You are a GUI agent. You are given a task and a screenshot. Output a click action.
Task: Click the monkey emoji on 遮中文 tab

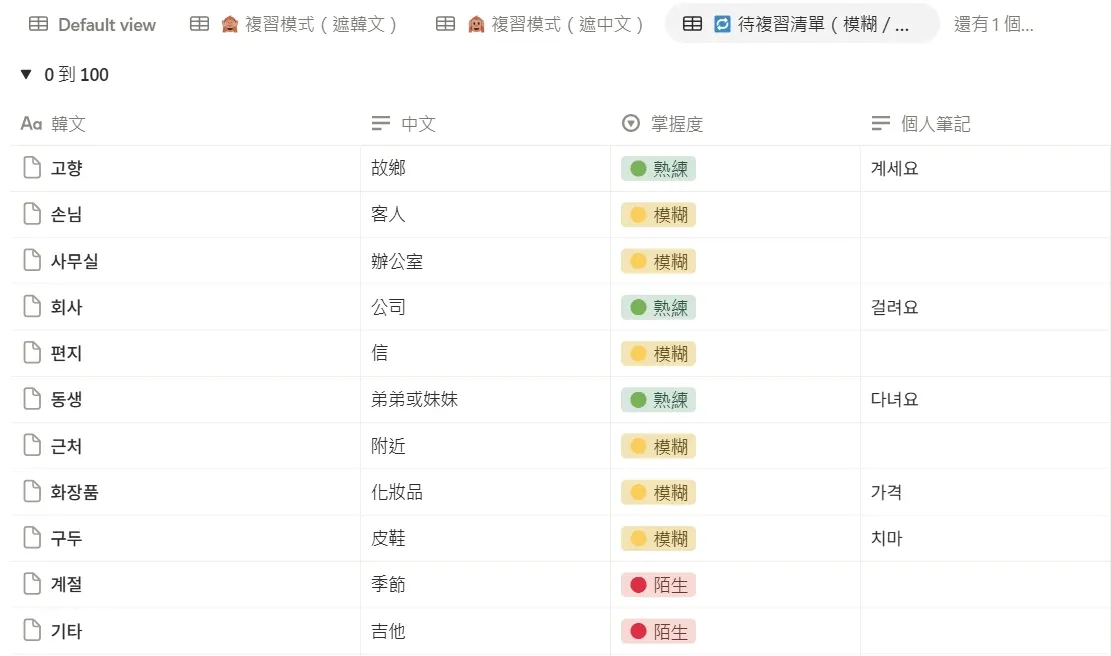[476, 24]
